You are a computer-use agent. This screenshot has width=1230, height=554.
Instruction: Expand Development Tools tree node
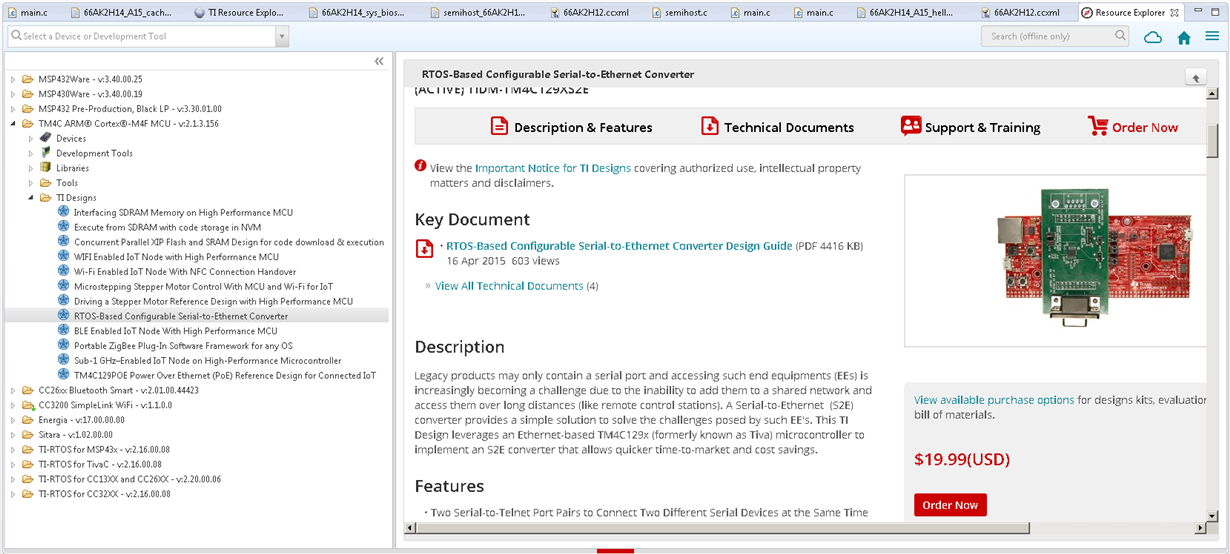point(31,153)
